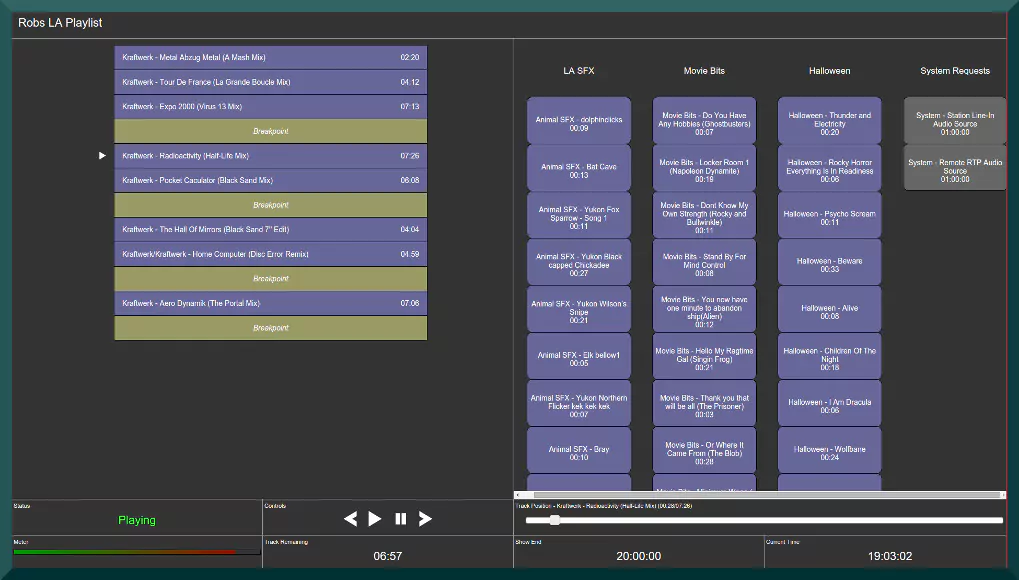Click the LA SFX column header
The width and height of the screenshot is (1019, 580).
coord(578,71)
